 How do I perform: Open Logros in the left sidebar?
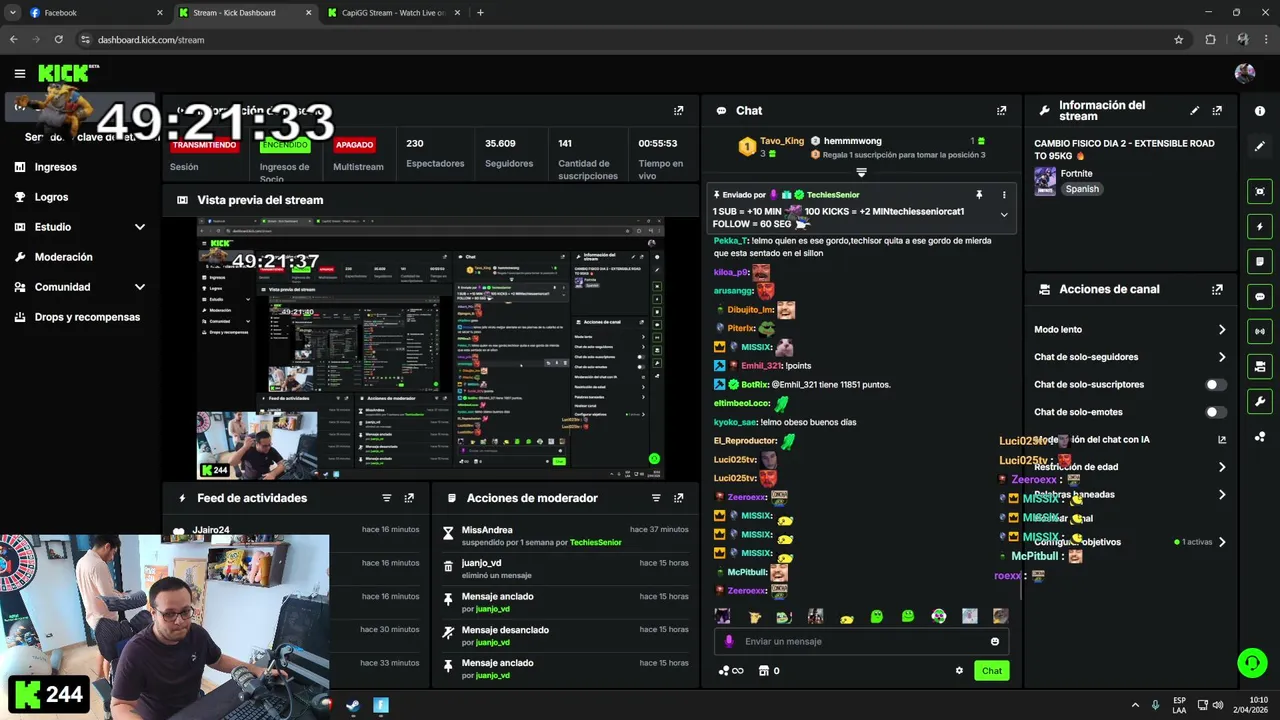click(x=51, y=197)
